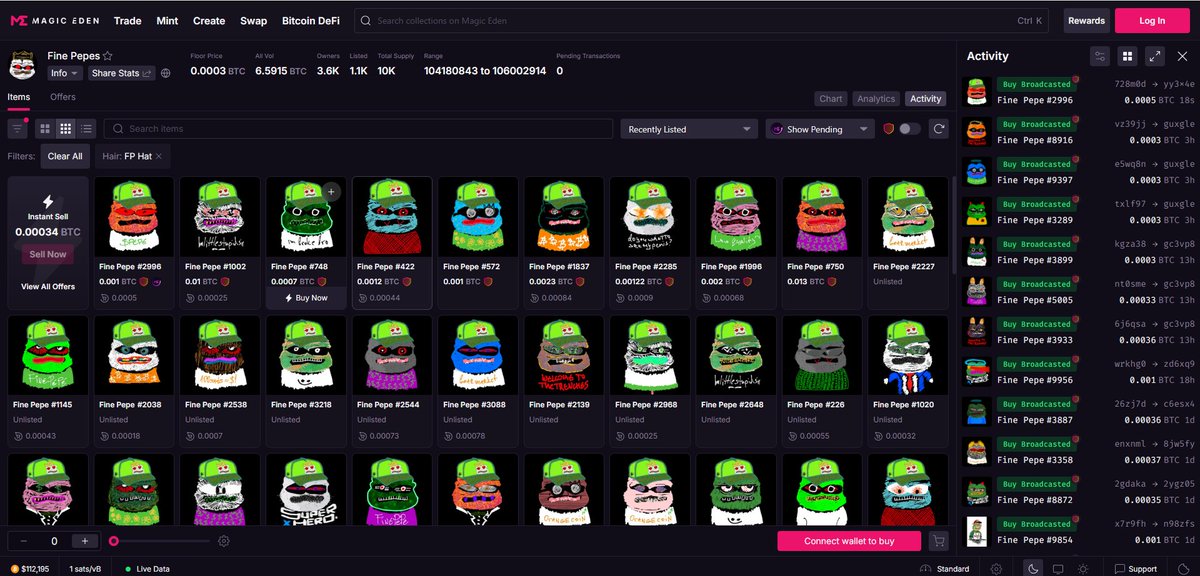
Task: Focus the Search items field
Action: (x=358, y=129)
